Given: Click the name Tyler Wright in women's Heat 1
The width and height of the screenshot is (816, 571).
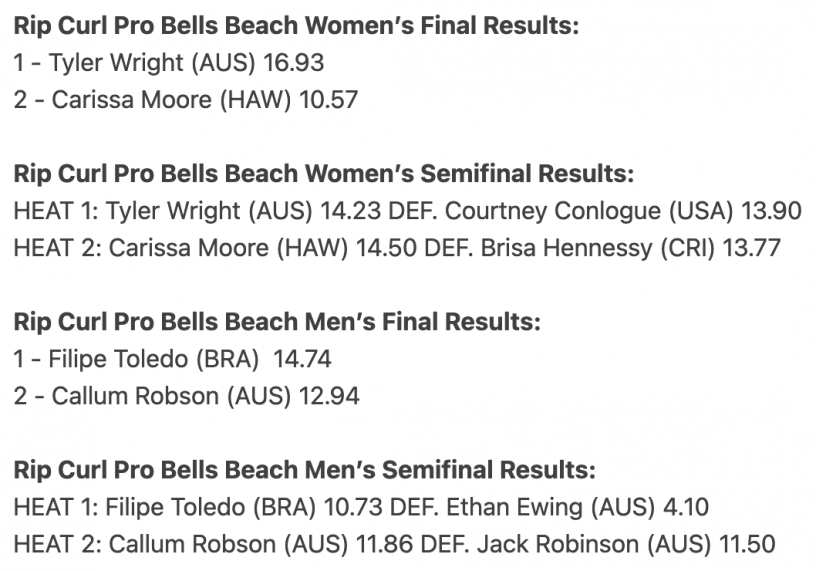Looking at the screenshot, I should click(x=173, y=211).
